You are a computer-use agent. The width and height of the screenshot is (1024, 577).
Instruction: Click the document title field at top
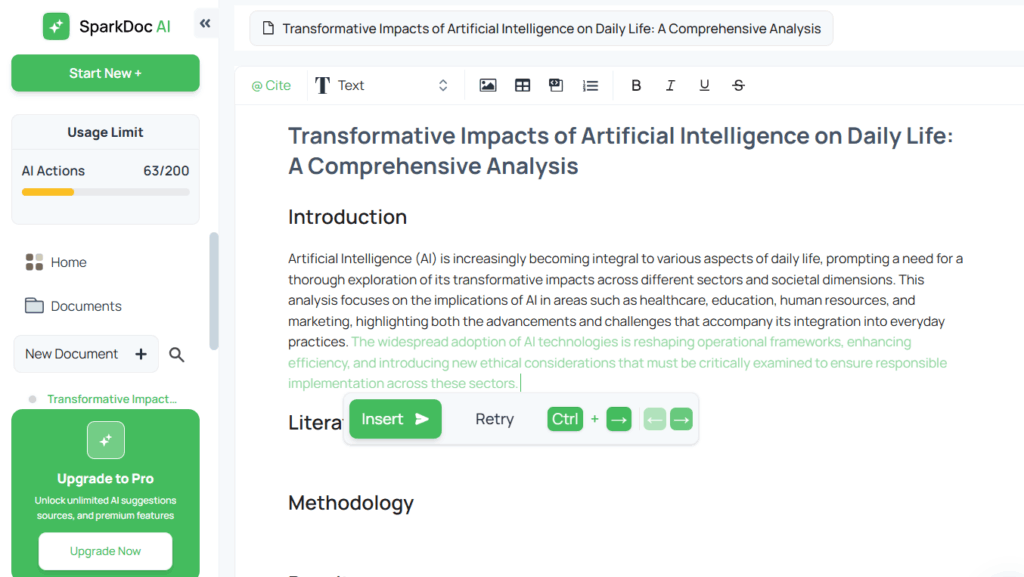pos(541,29)
